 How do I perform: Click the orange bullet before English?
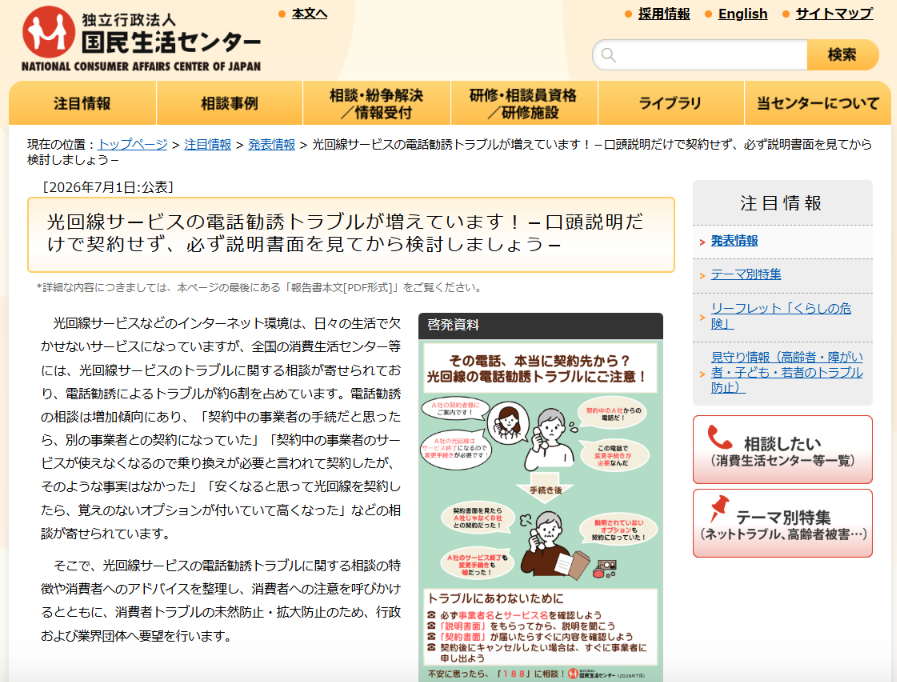click(708, 14)
